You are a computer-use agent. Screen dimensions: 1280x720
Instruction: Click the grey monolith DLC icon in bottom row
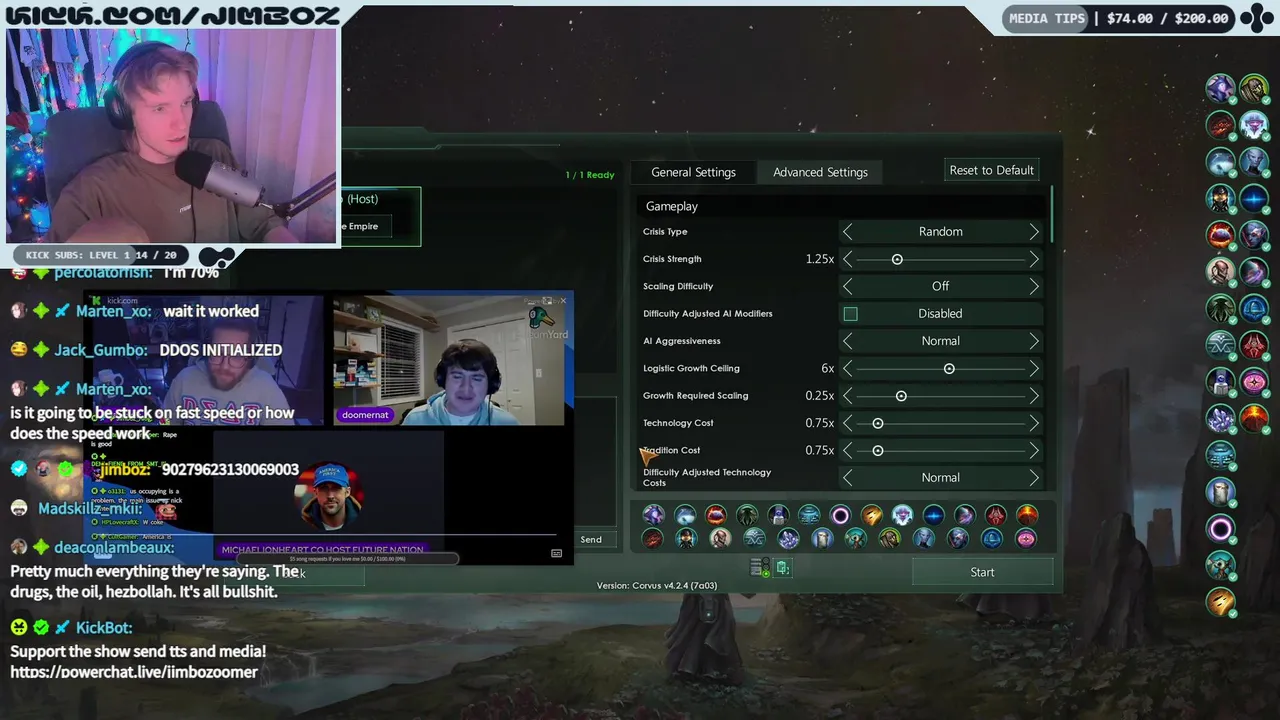point(822,538)
